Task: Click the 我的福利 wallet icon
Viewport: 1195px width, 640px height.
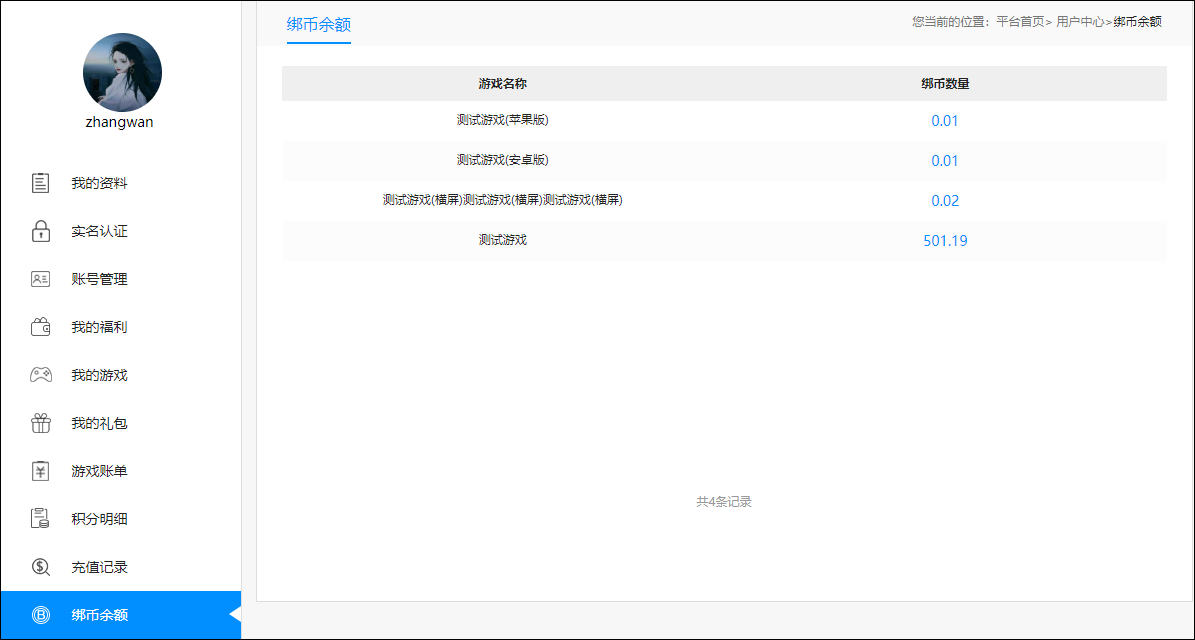Action: 40,327
